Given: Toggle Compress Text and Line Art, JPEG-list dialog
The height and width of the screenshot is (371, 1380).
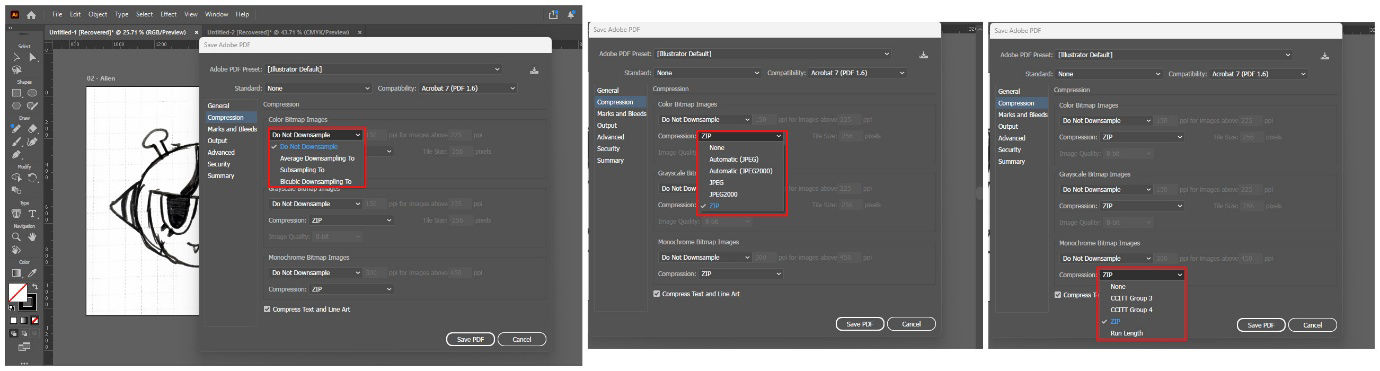Looking at the screenshot, I should click(x=657, y=293).
